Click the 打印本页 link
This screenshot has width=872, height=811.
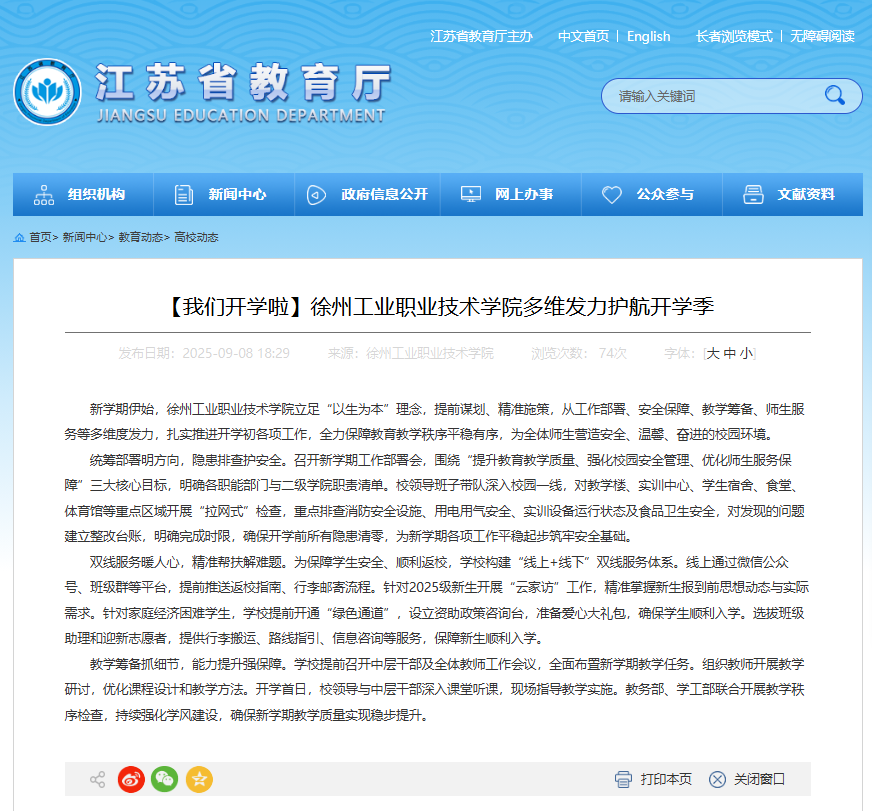pos(666,779)
